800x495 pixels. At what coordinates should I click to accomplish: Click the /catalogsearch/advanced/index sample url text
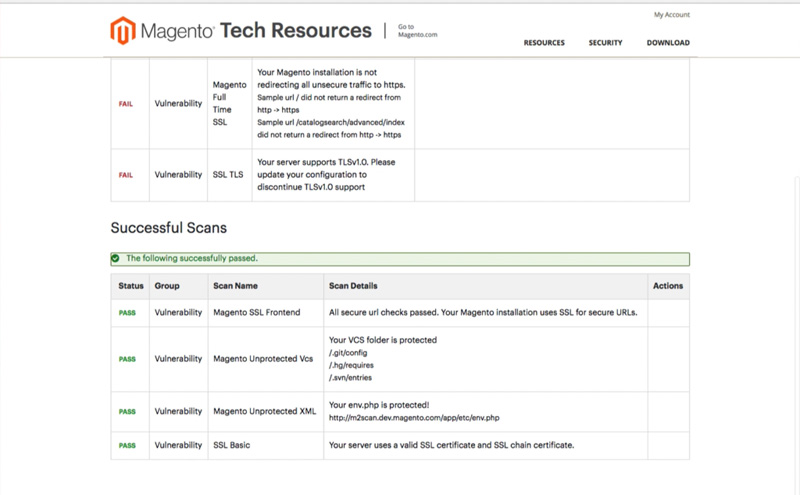(331, 129)
